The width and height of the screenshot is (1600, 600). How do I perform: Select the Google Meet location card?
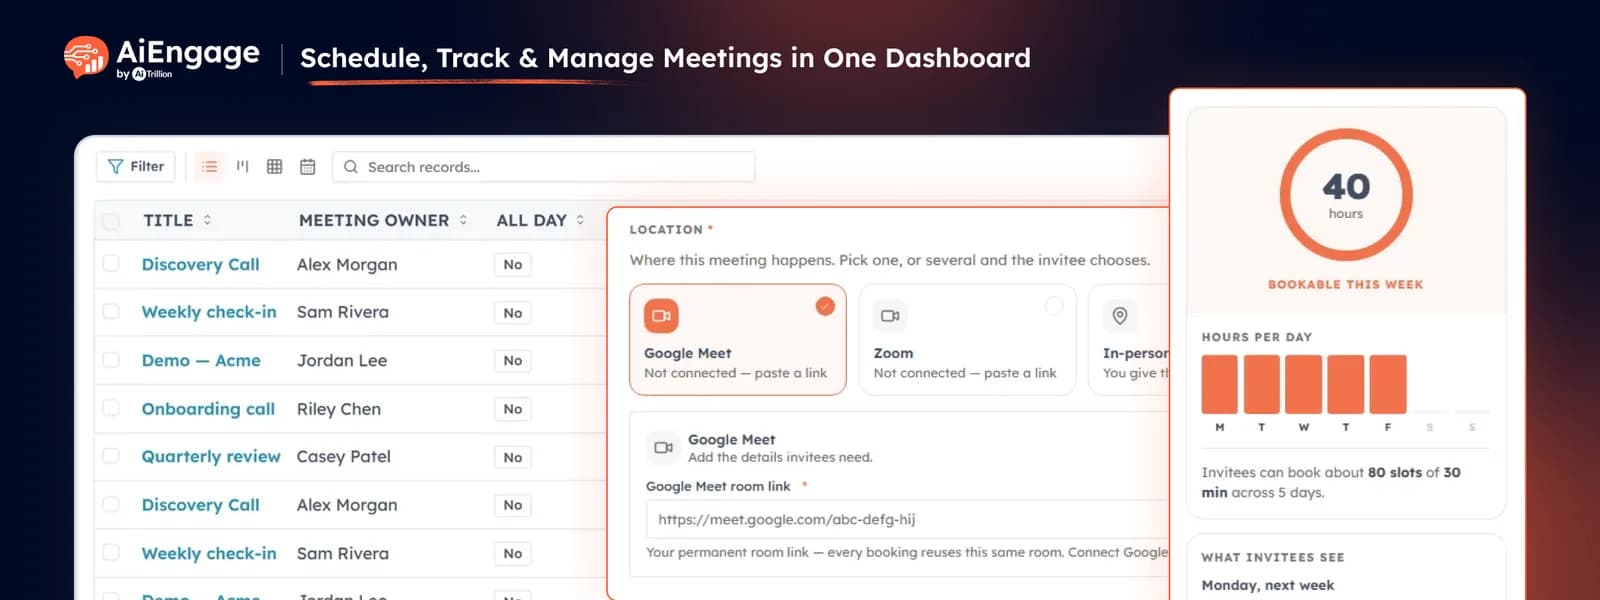pyautogui.click(x=738, y=340)
